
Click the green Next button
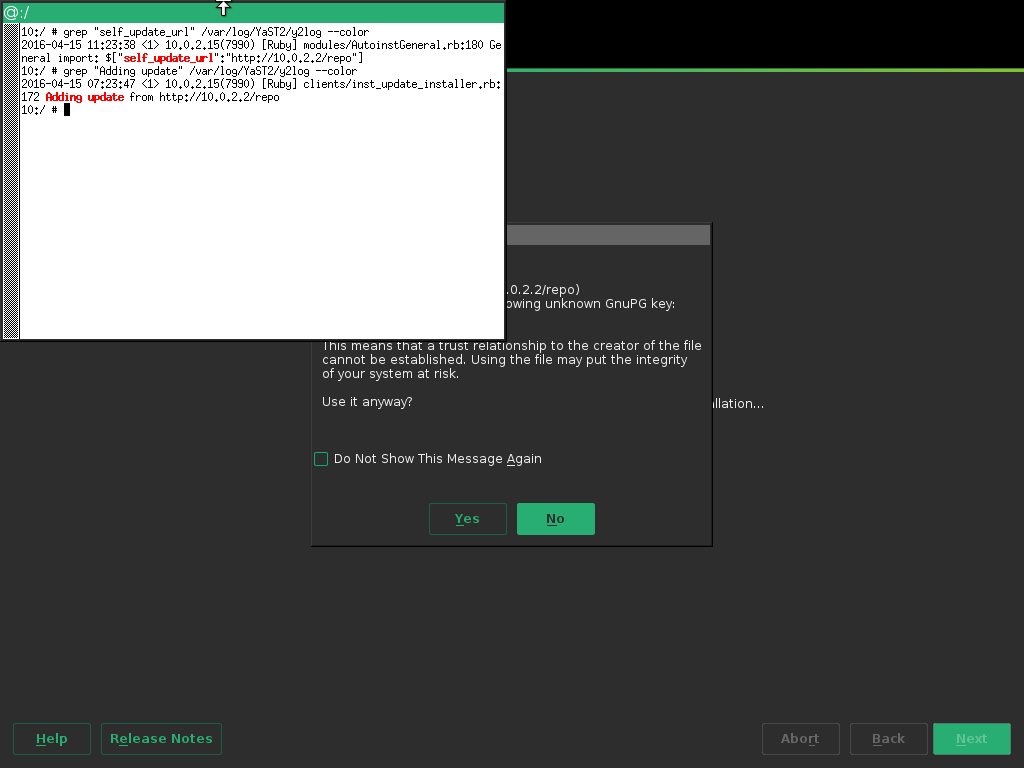tap(971, 739)
